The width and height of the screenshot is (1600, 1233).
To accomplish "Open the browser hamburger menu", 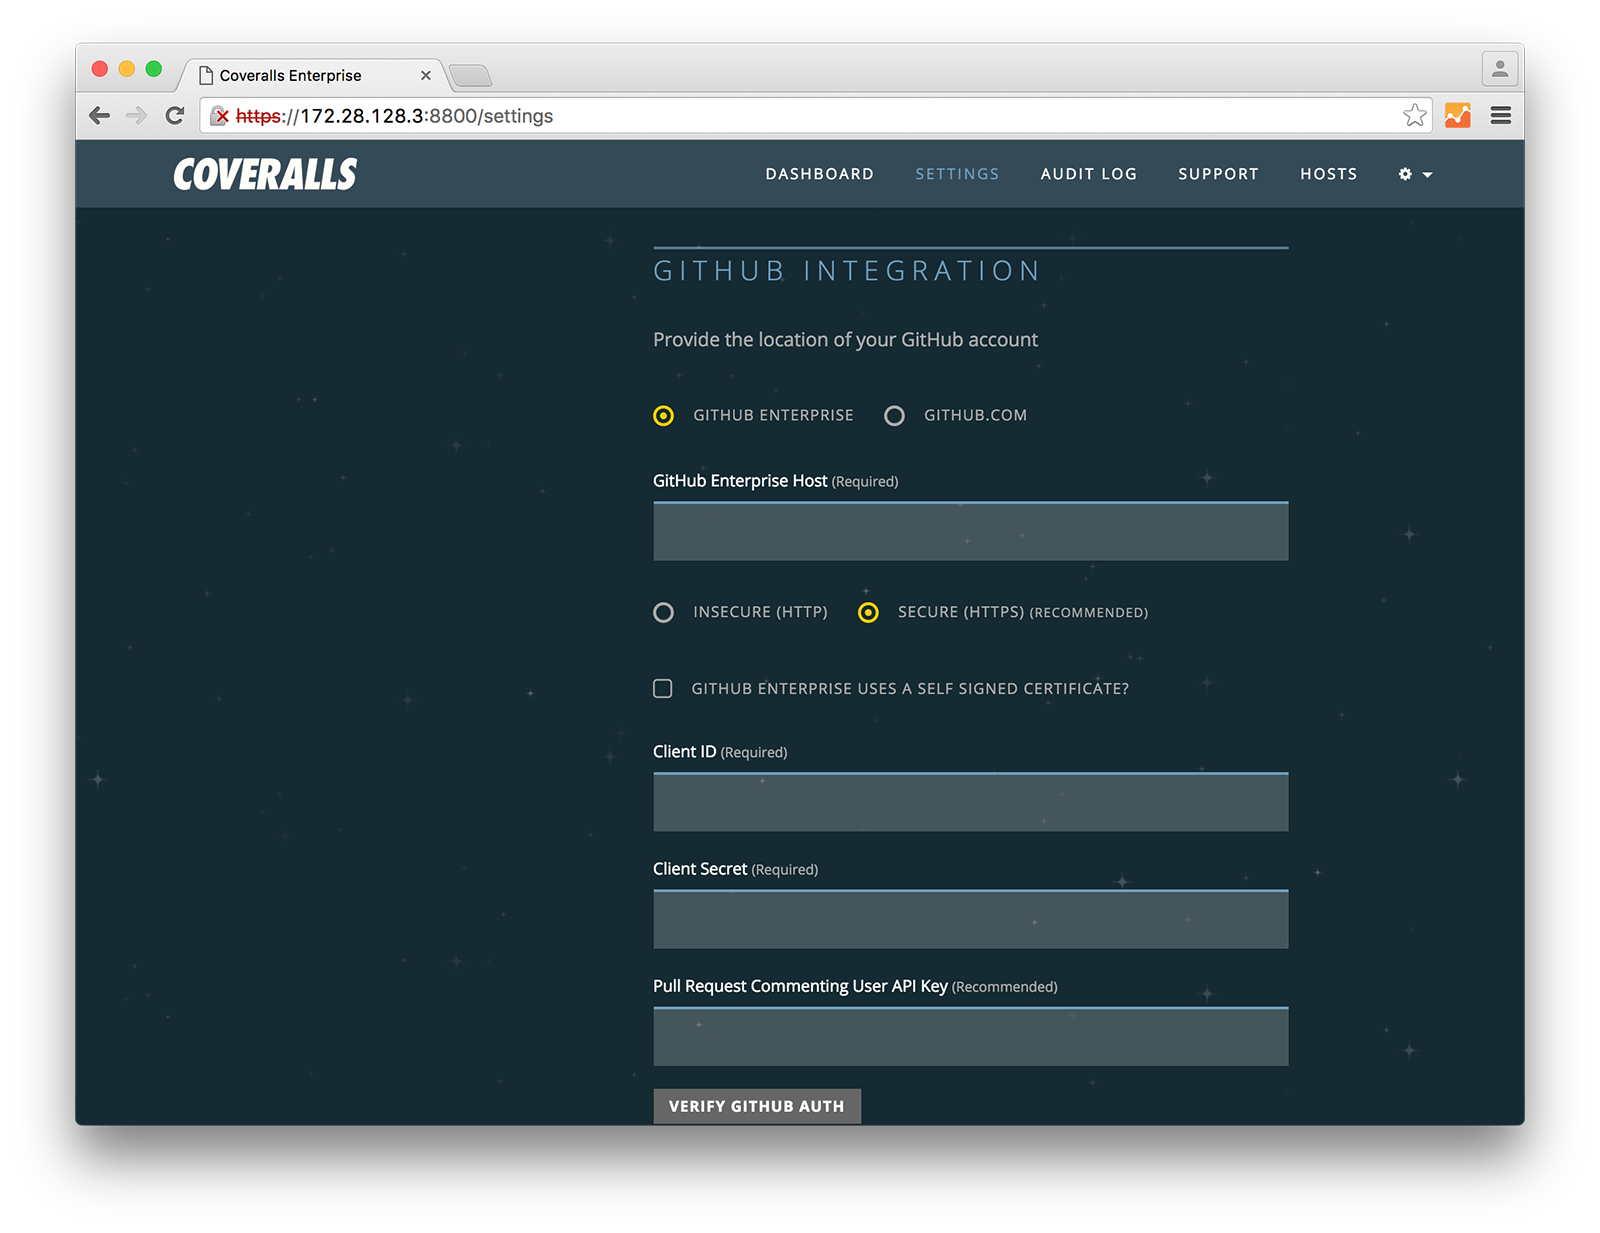I will click(x=1500, y=115).
